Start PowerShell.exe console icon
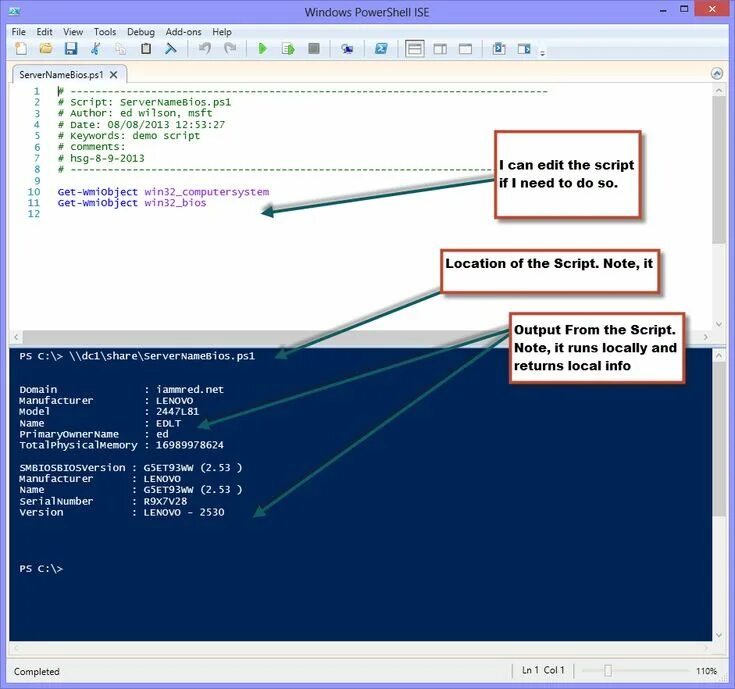Viewport: 735px width, 689px height. 381,49
